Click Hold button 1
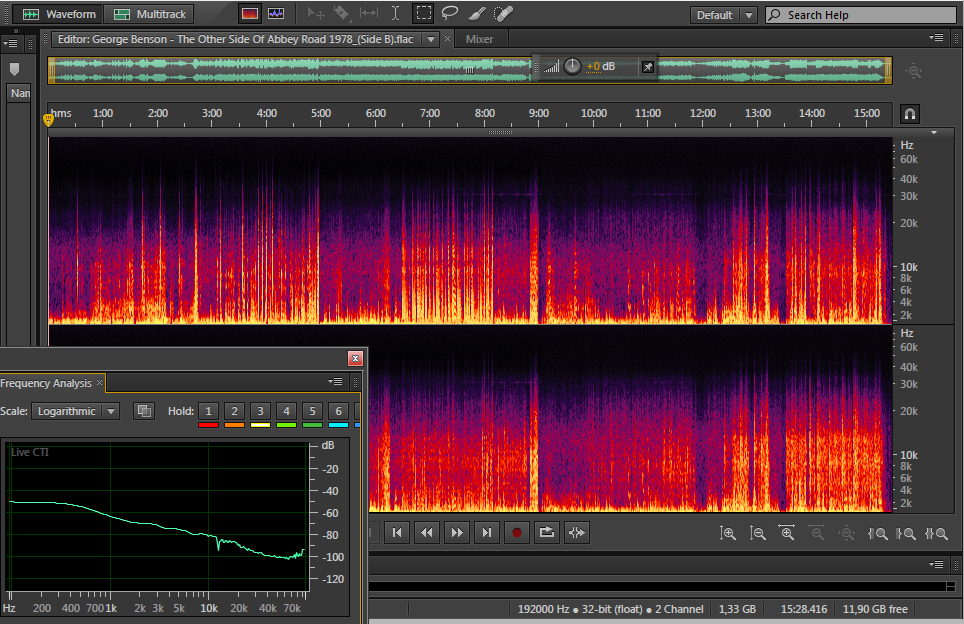The width and height of the screenshot is (964, 624). 208,411
